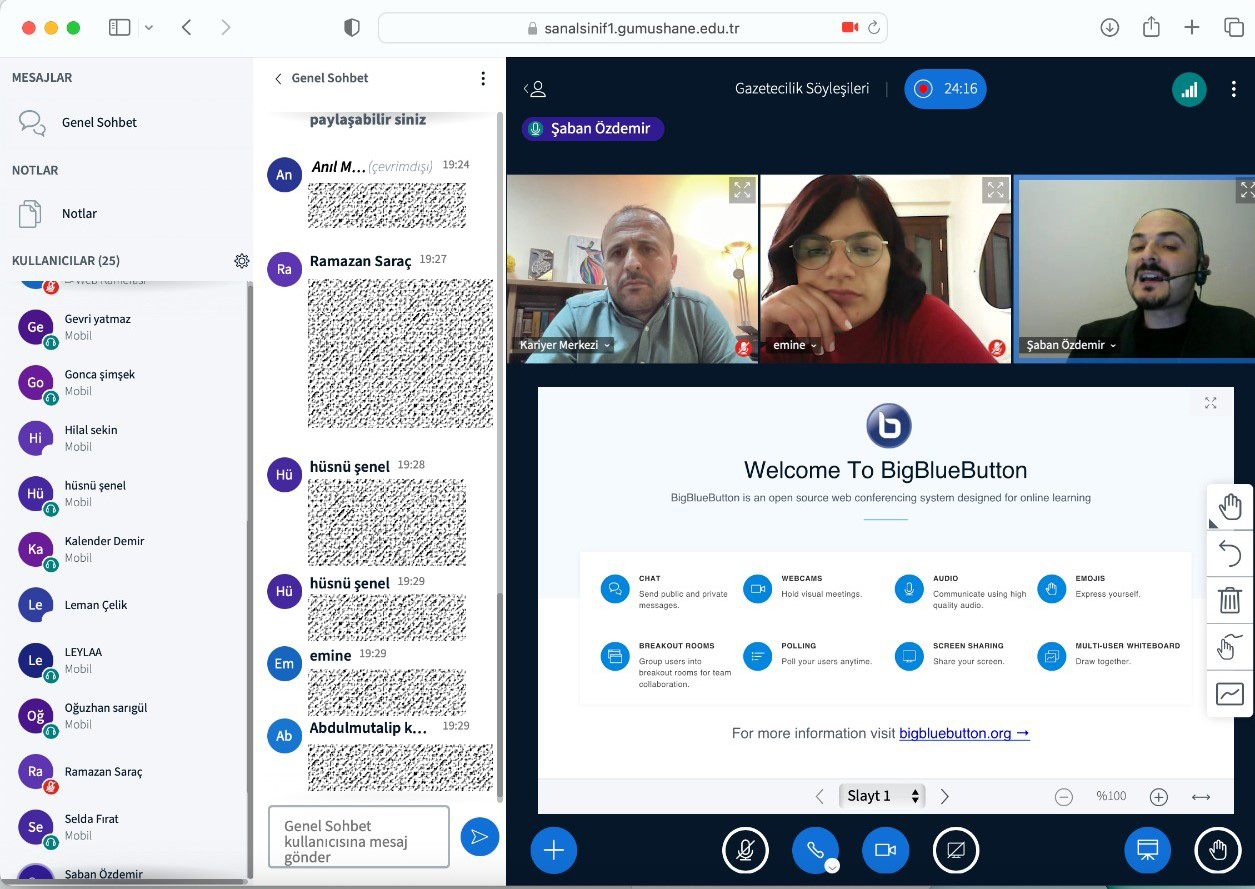
Task: Toggle the user list panel
Action: [x=535, y=89]
